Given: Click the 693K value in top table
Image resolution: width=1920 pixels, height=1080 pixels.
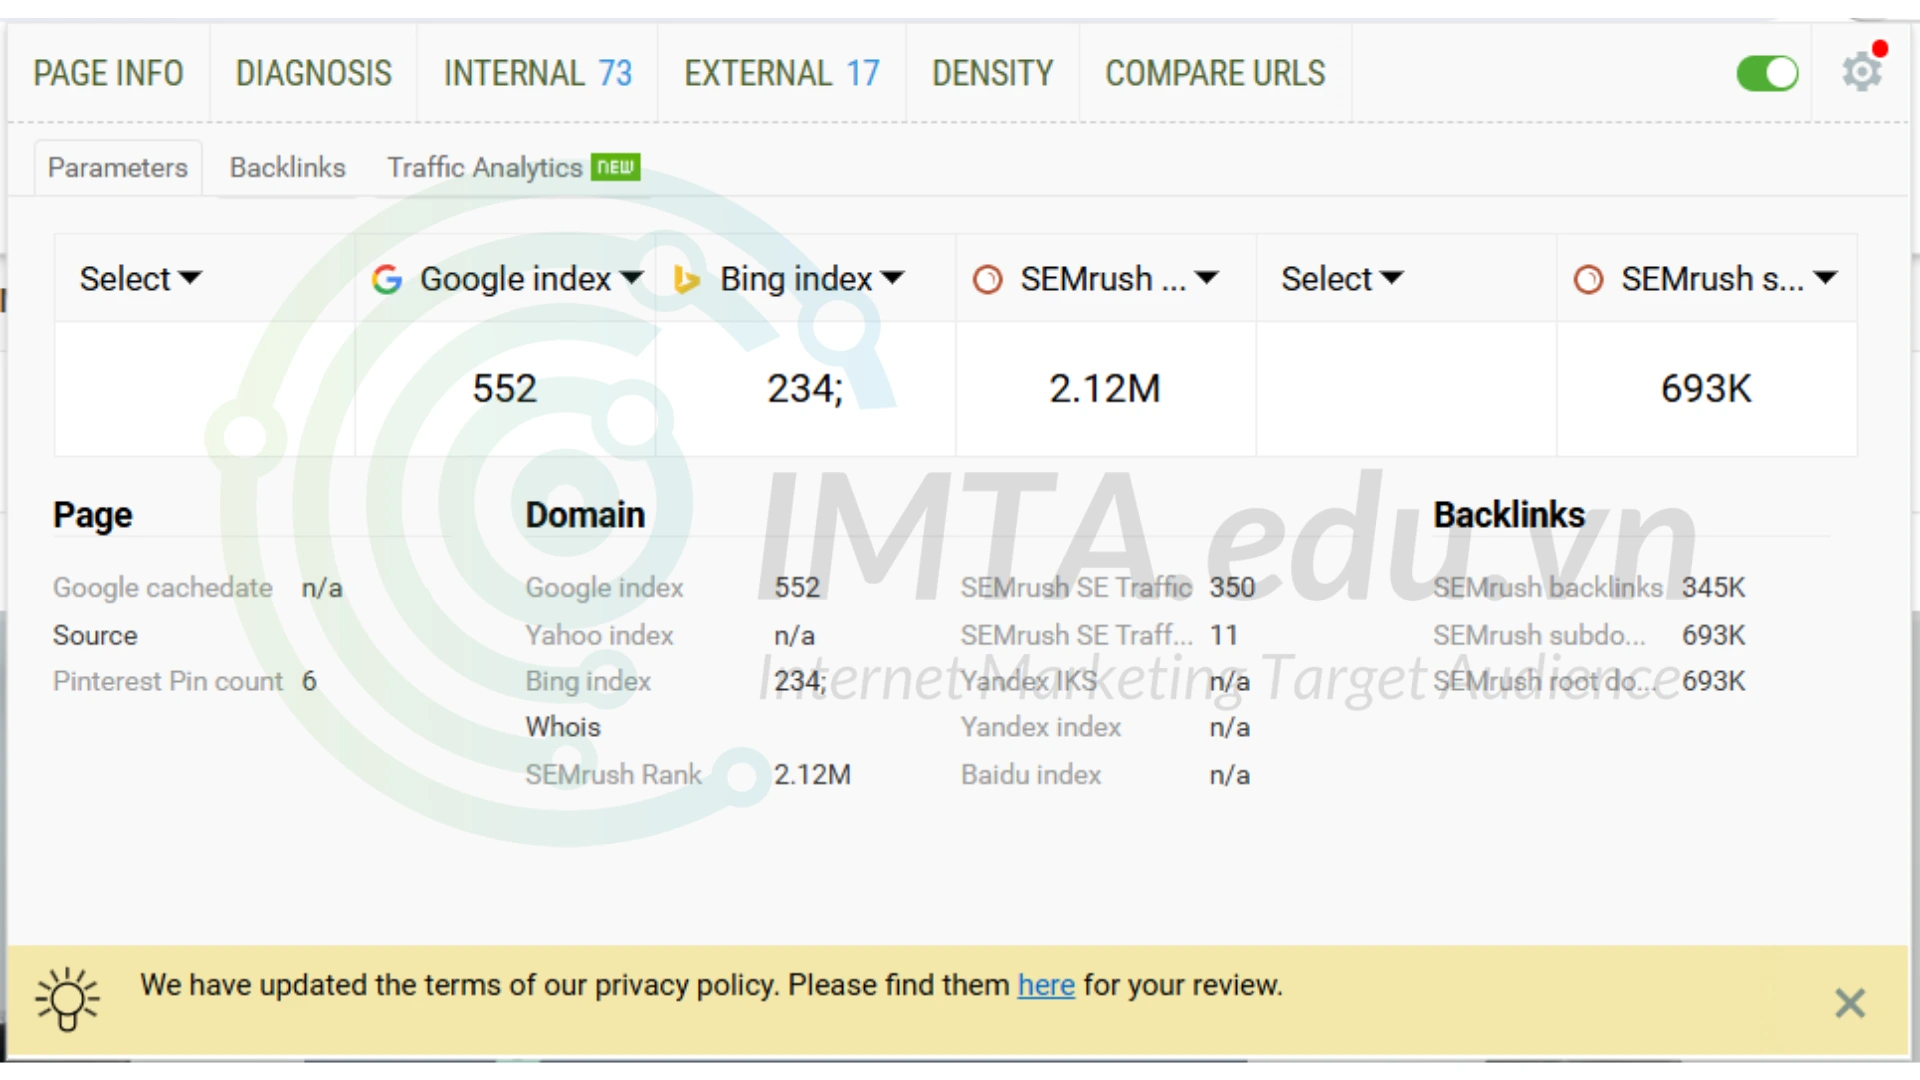Looking at the screenshot, I should point(1706,388).
